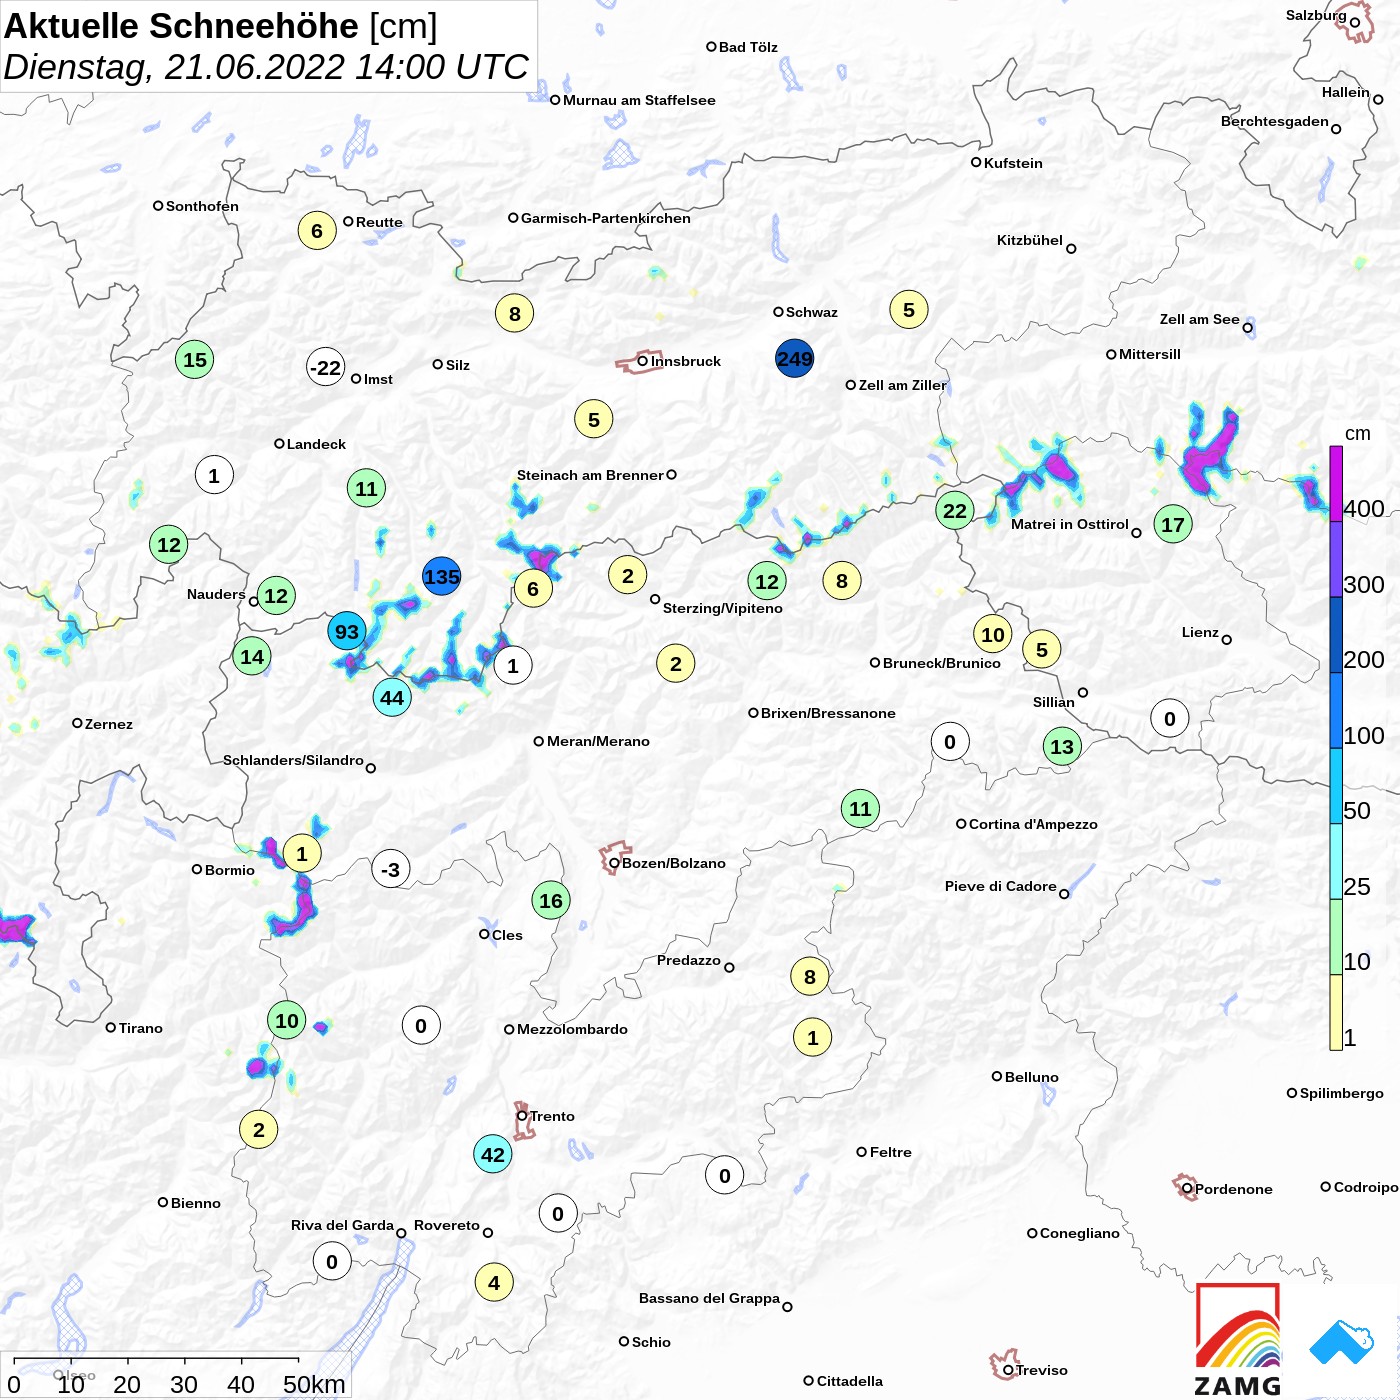
Task: Click the dark blue legend segment above 200
Action: pyautogui.click(x=1336, y=635)
